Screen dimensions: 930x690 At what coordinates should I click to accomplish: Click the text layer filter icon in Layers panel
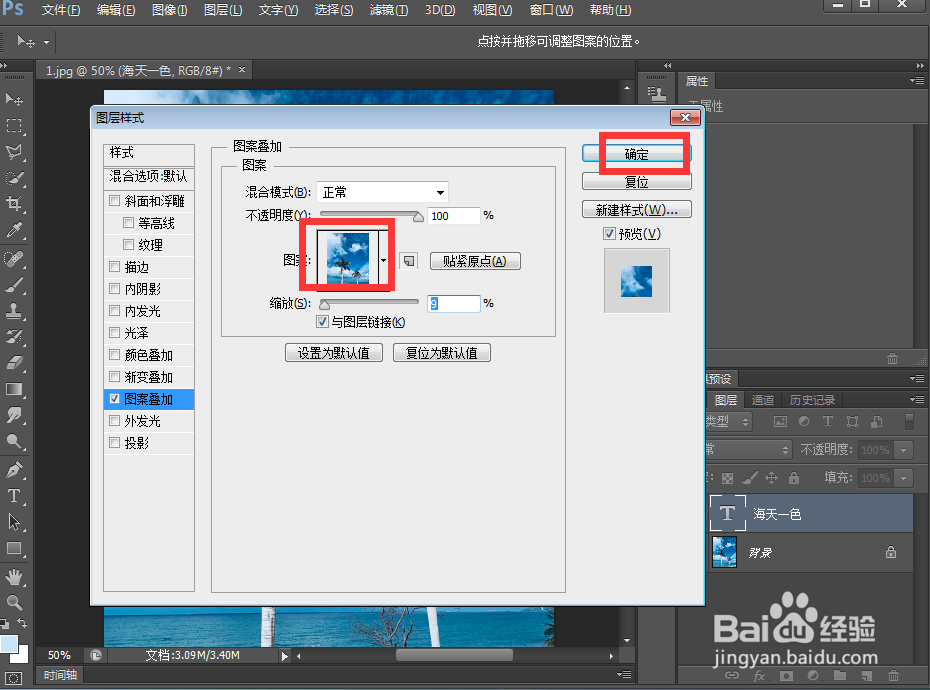coord(828,421)
